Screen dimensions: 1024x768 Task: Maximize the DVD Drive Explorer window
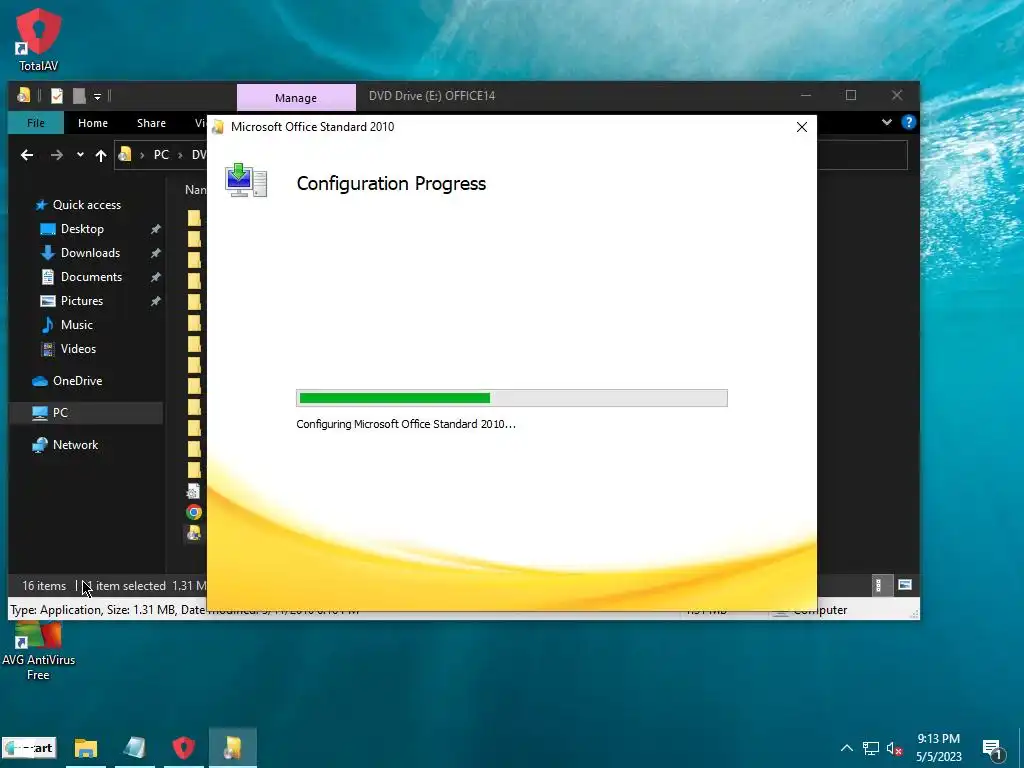point(850,95)
